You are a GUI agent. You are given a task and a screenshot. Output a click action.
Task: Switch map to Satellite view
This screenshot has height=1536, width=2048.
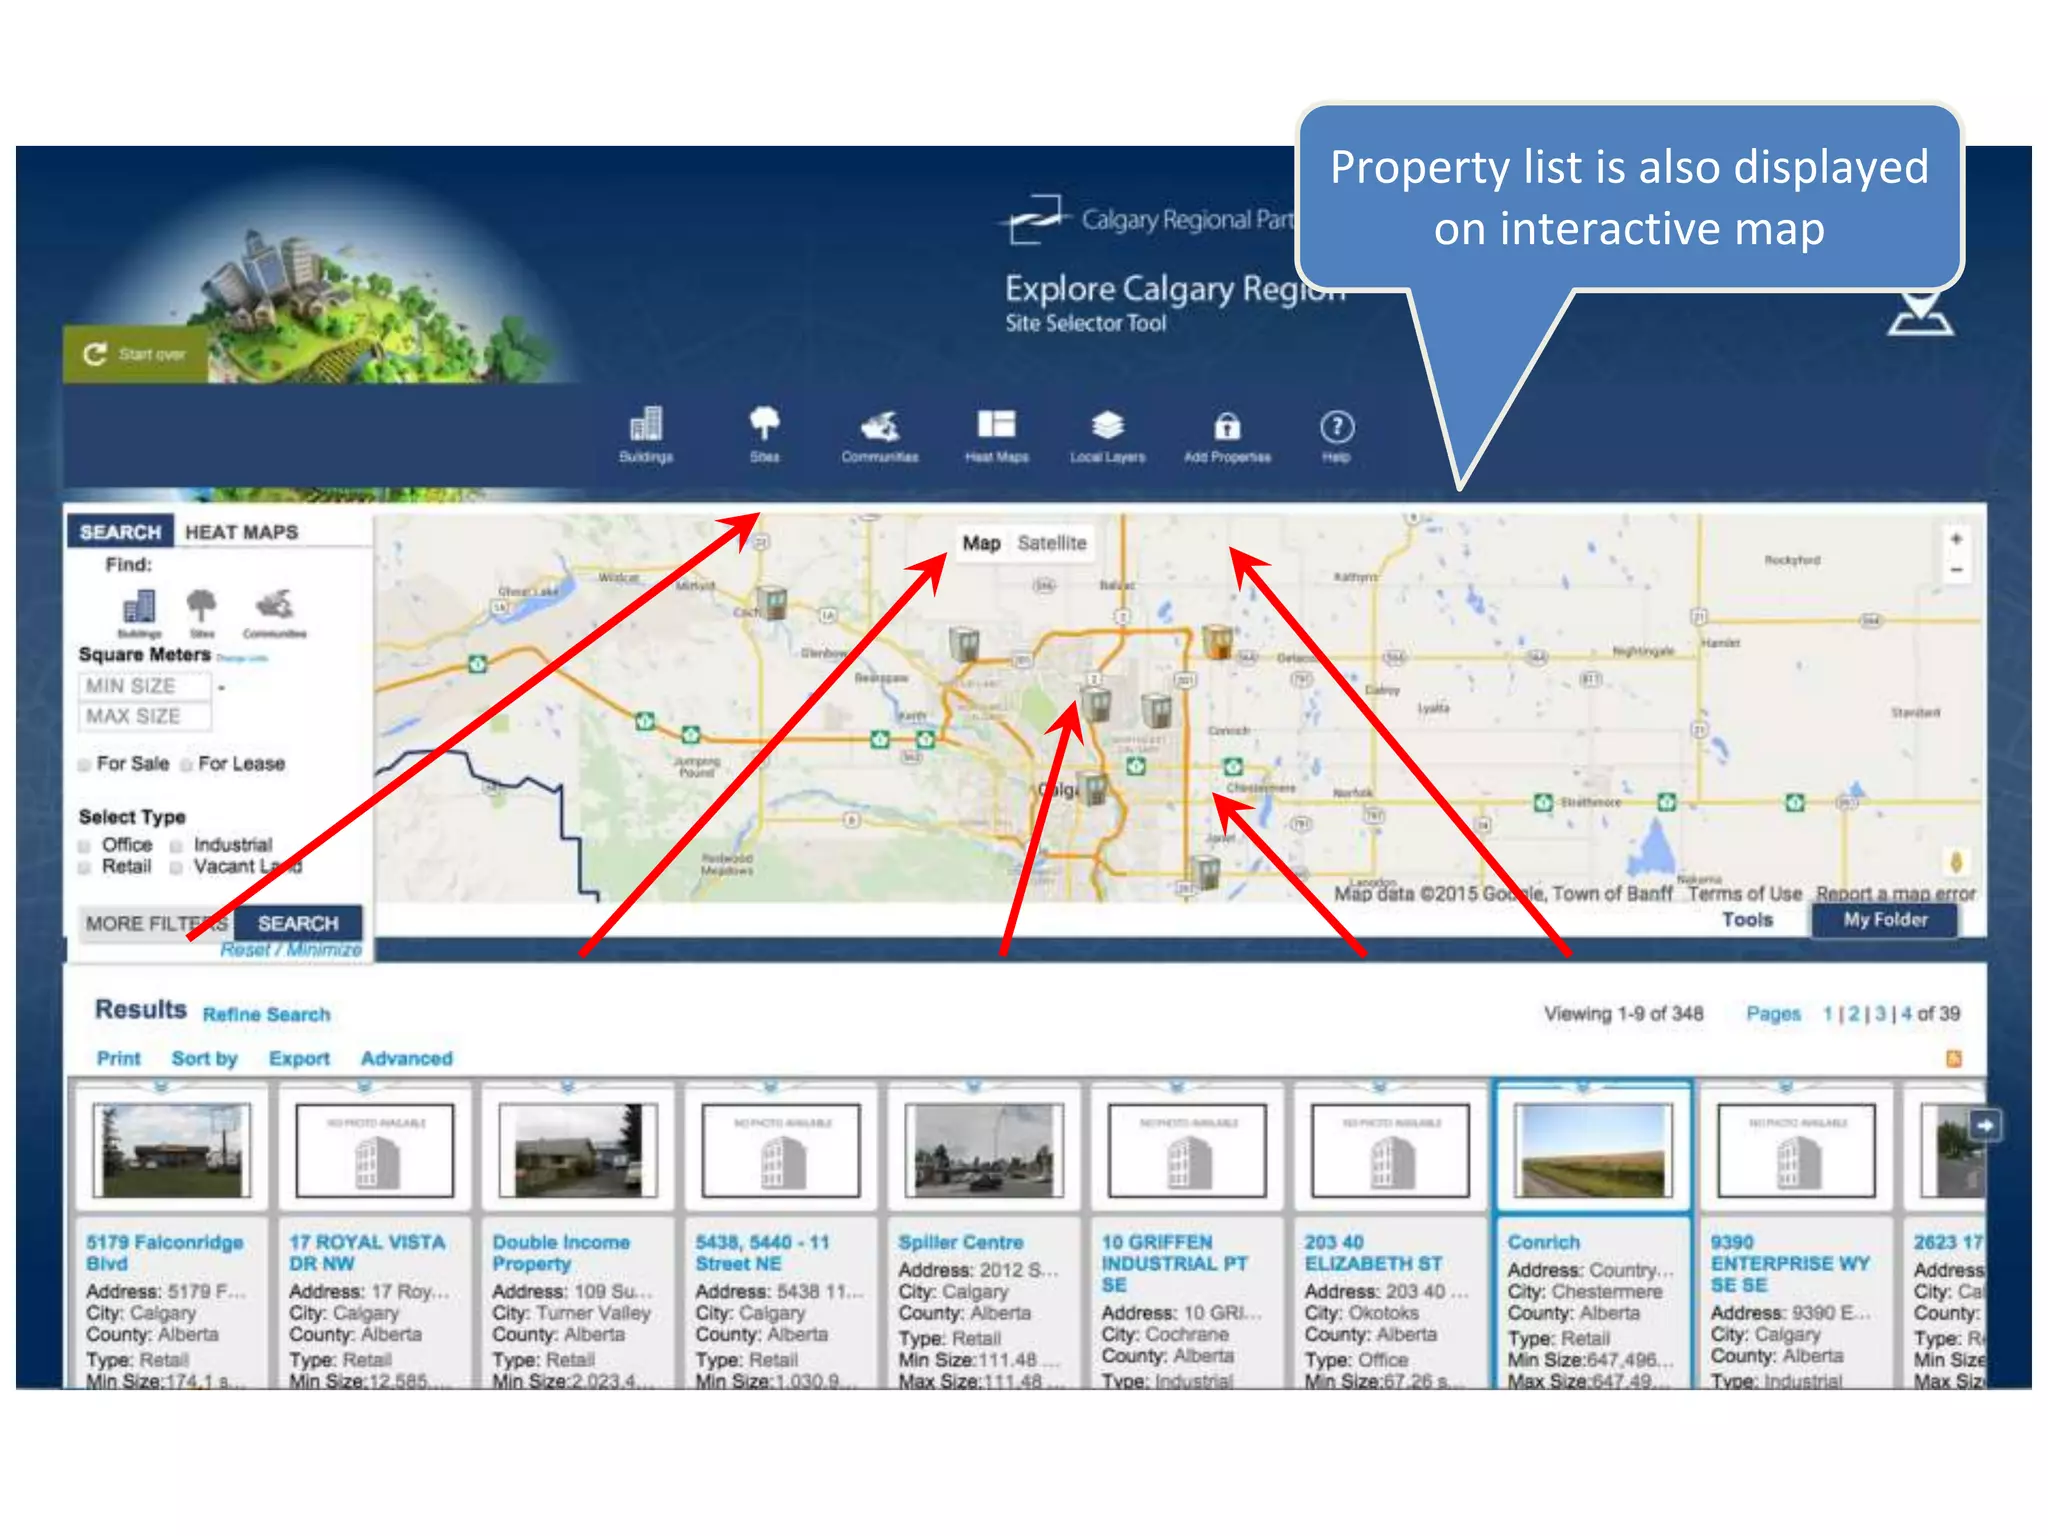coord(1052,543)
